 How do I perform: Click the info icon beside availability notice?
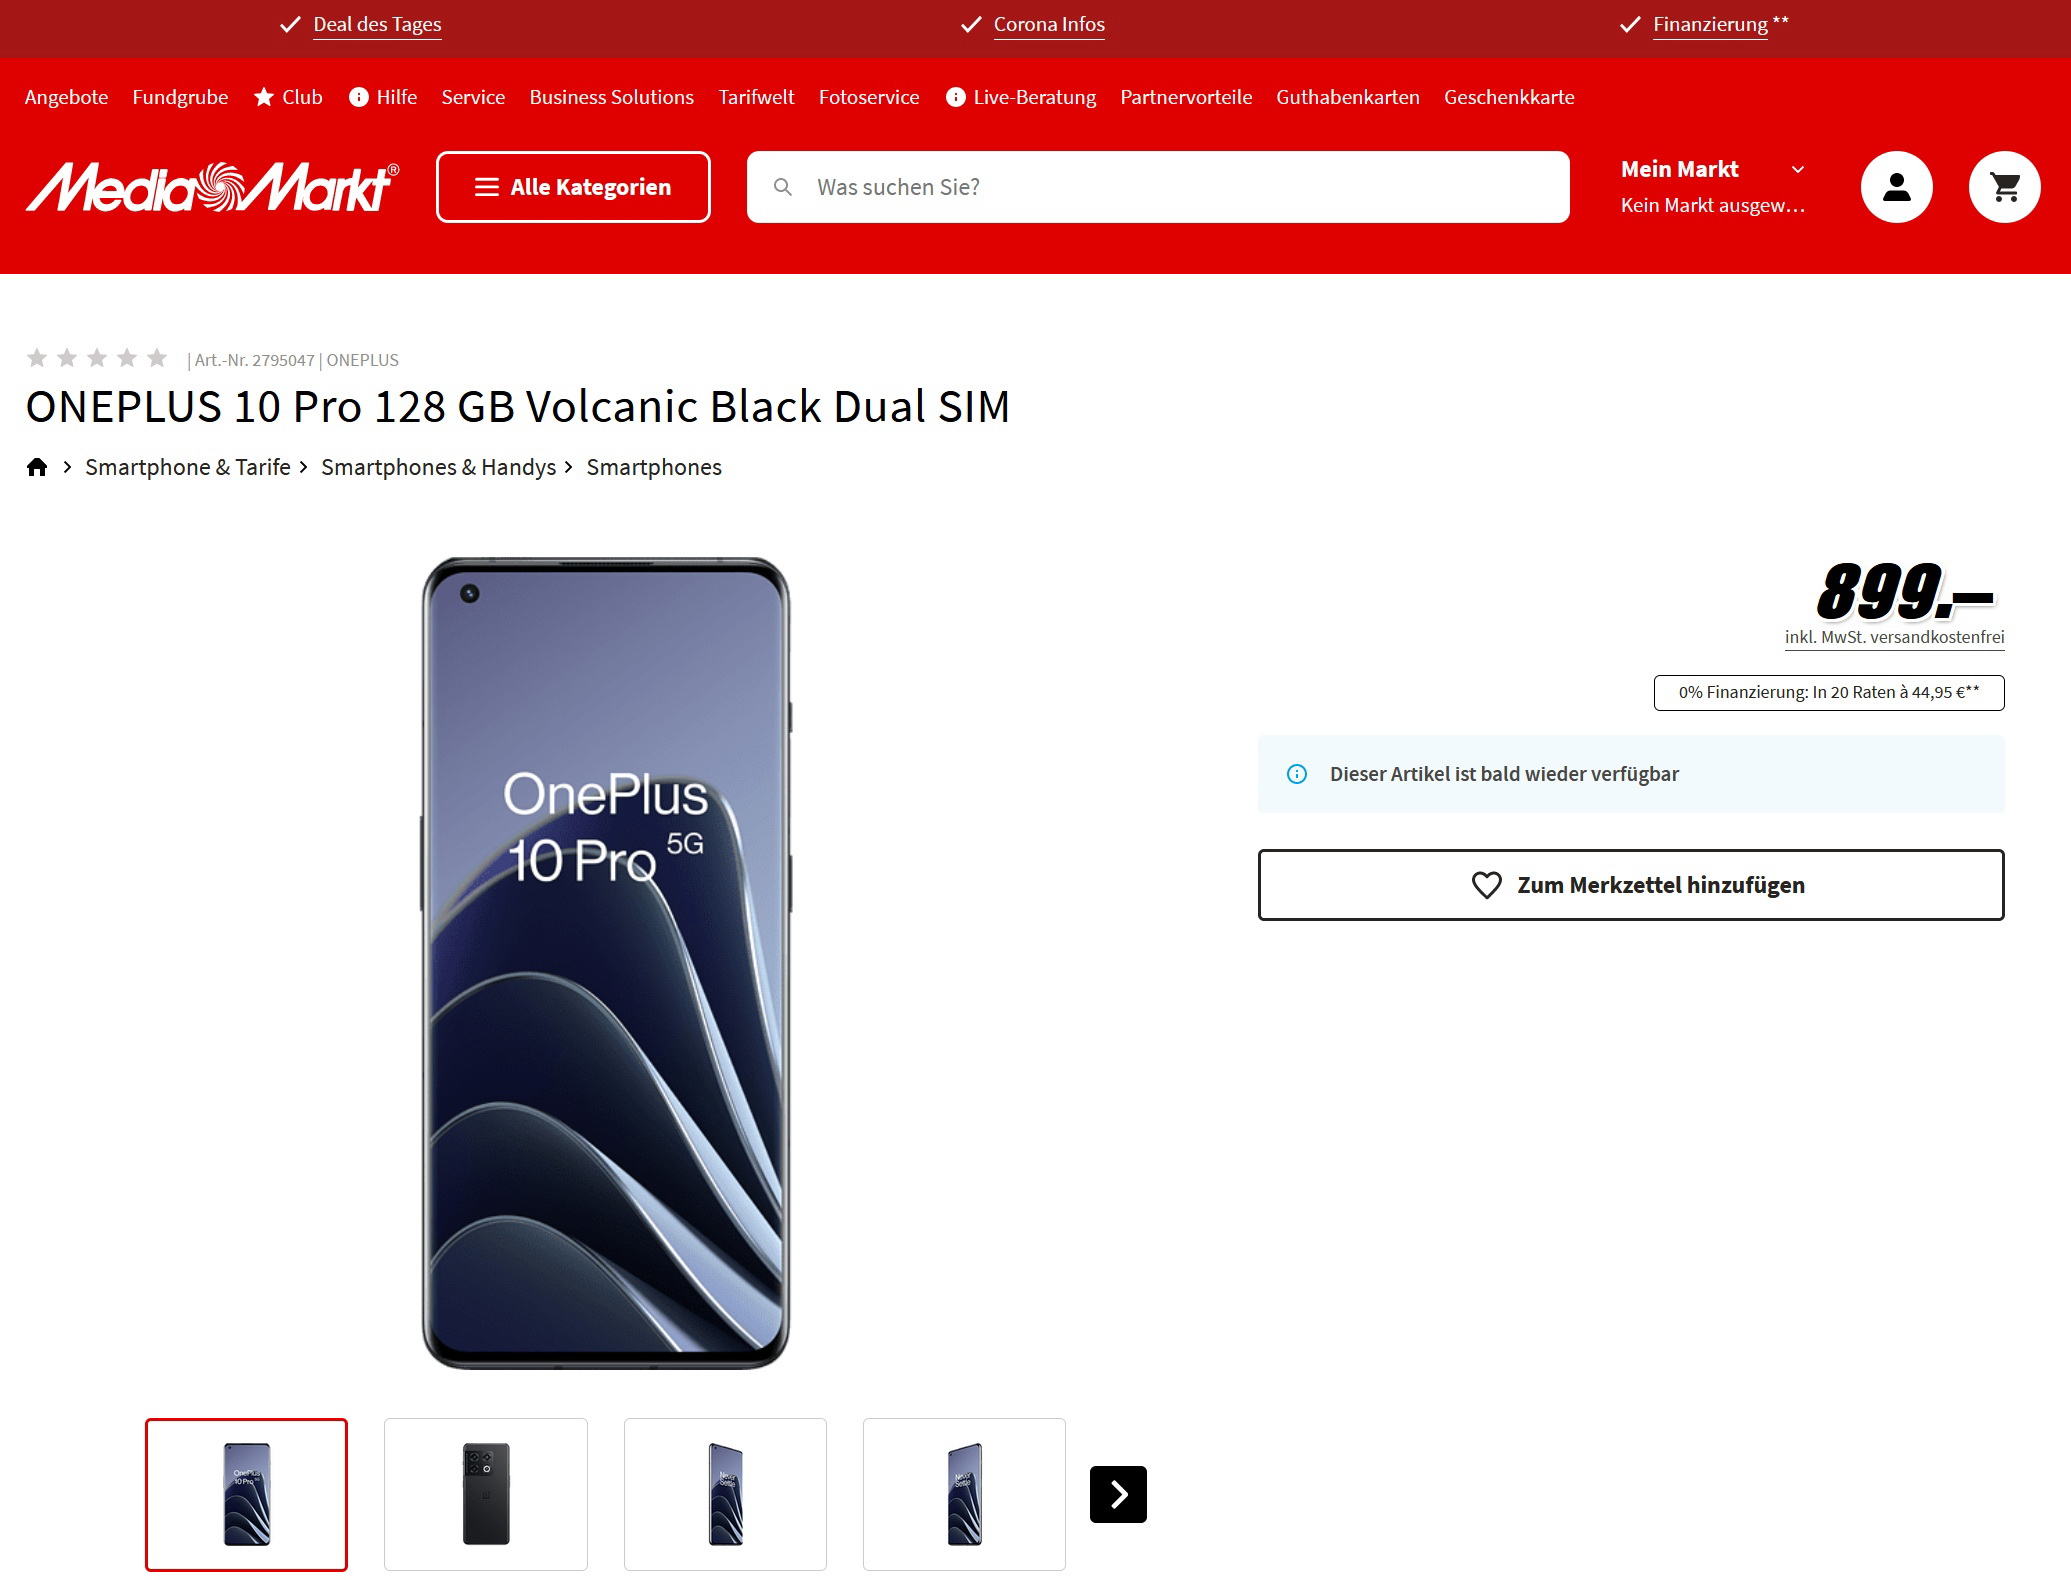(1297, 774)
